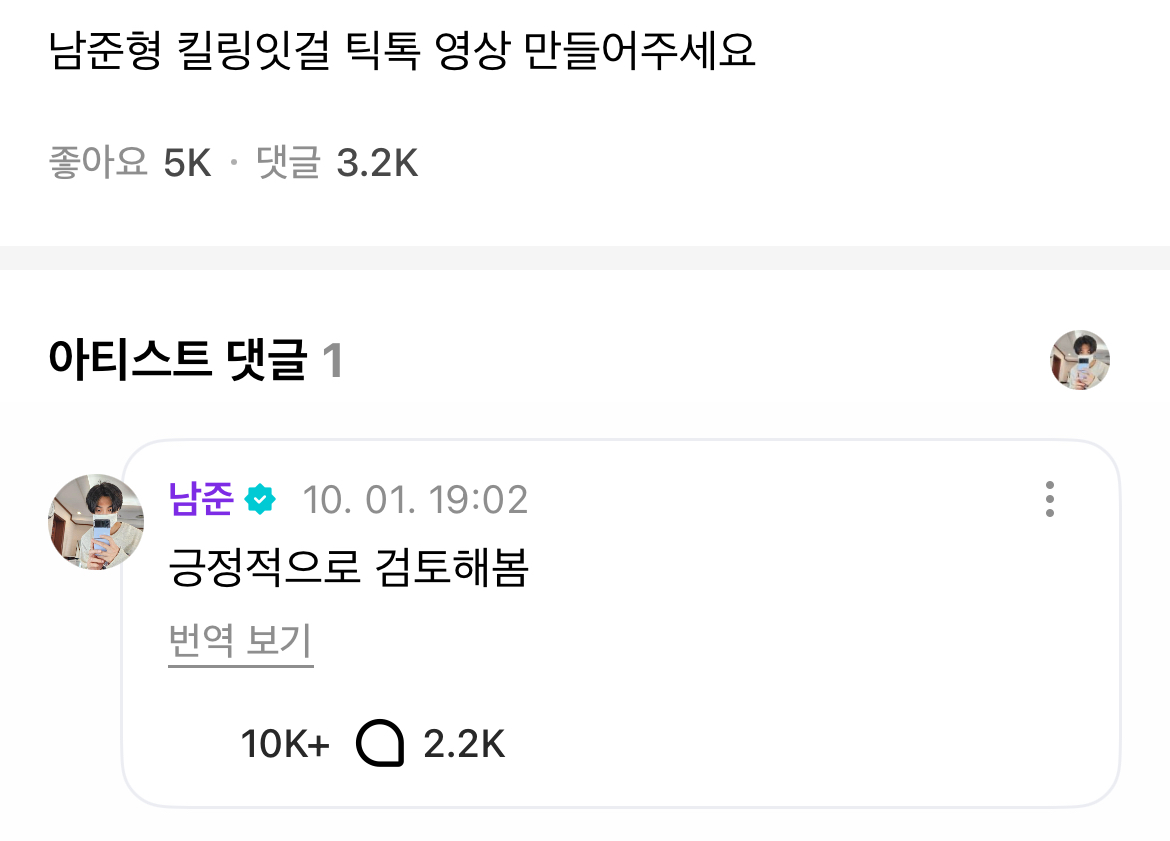Open 남준's username link
This screenshot has width=1170, height=841.
tap(201, 499)
